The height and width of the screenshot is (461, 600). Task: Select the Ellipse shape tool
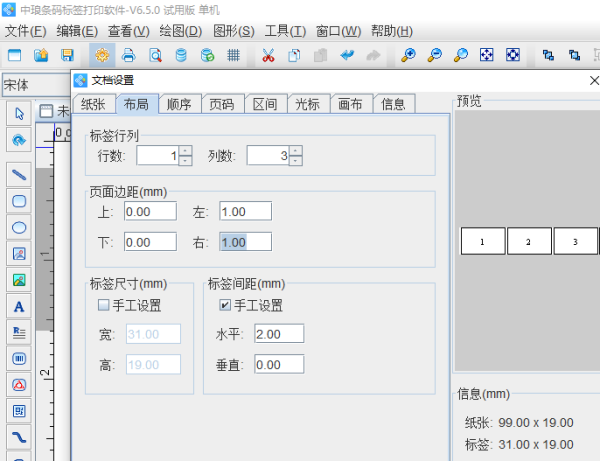coord(19,227)
